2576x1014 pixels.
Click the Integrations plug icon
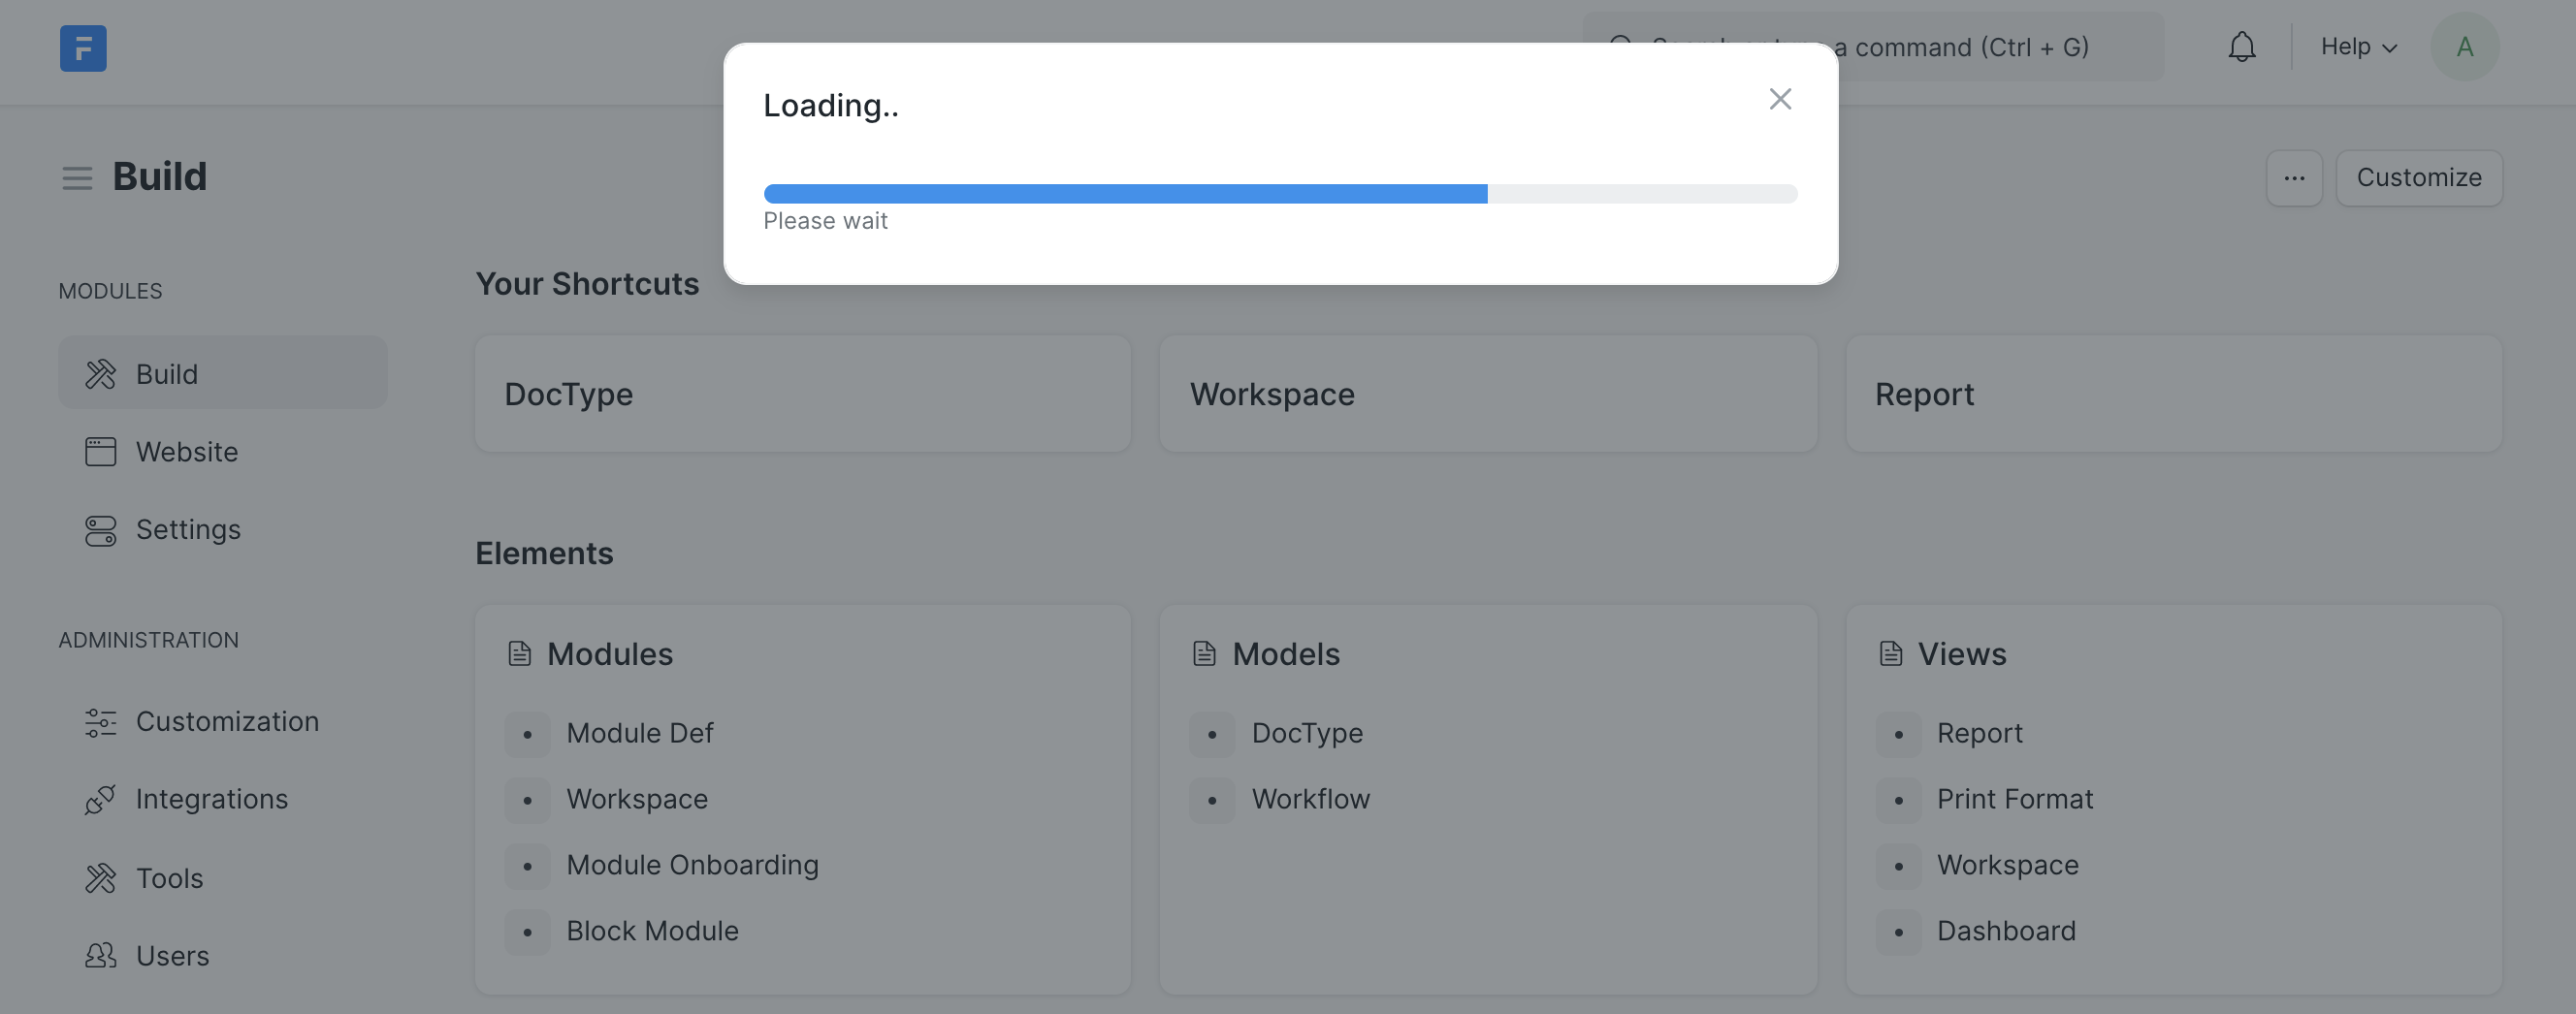pyautogui.click(x=100, y=799)
